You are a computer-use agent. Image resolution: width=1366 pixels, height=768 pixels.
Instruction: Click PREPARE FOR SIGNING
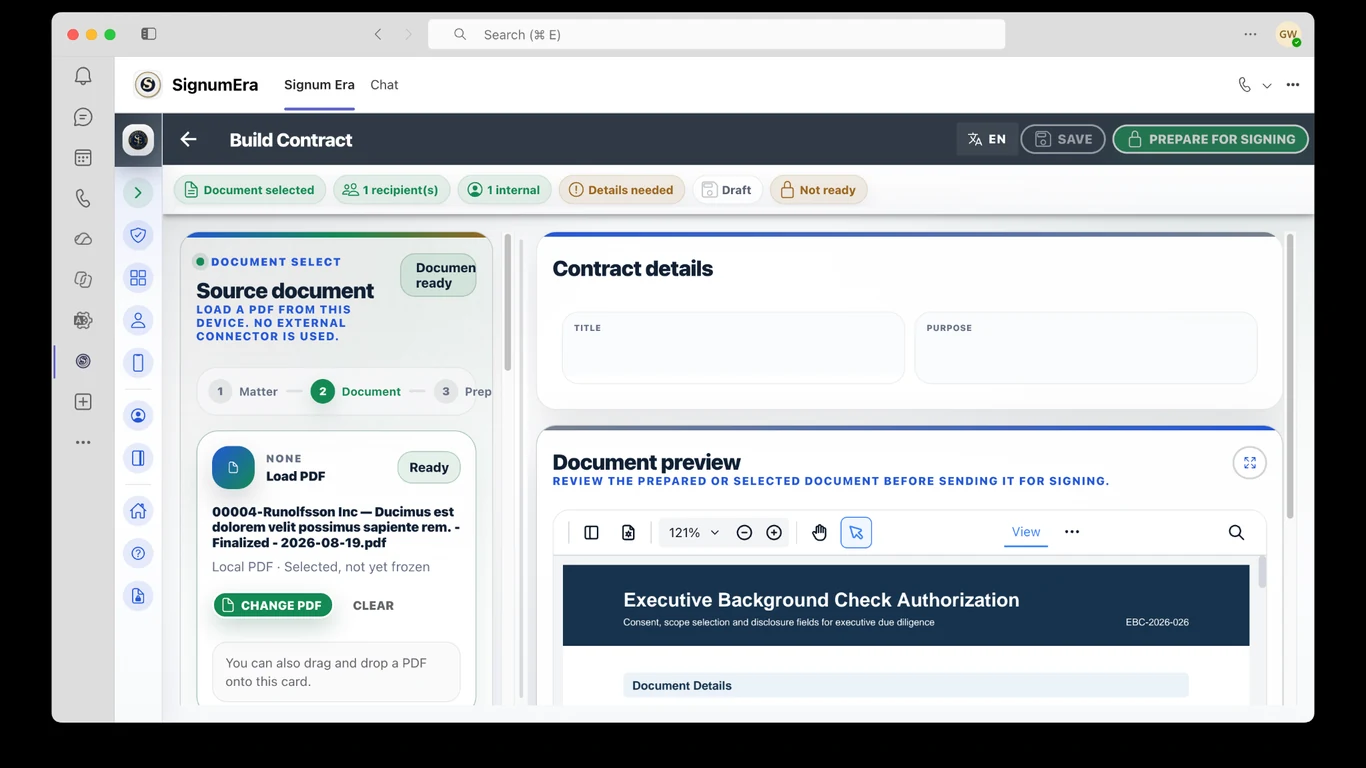(1210, 139)
